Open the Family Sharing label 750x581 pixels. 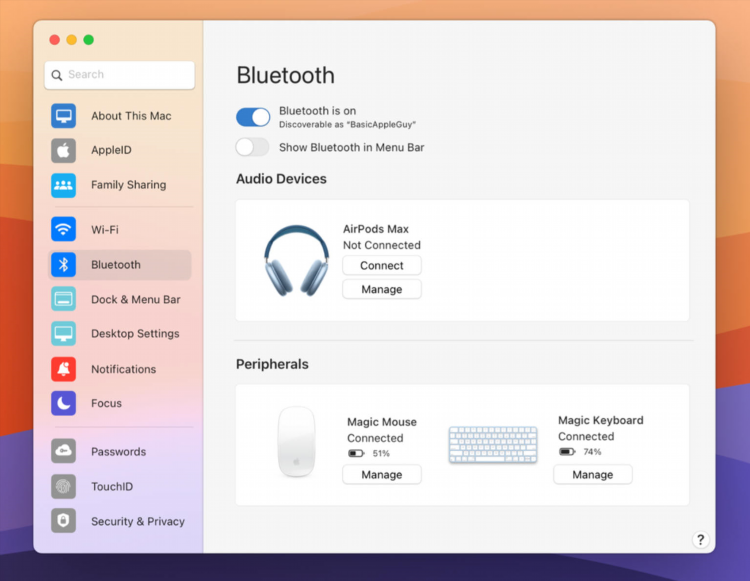tap(129, 185)
